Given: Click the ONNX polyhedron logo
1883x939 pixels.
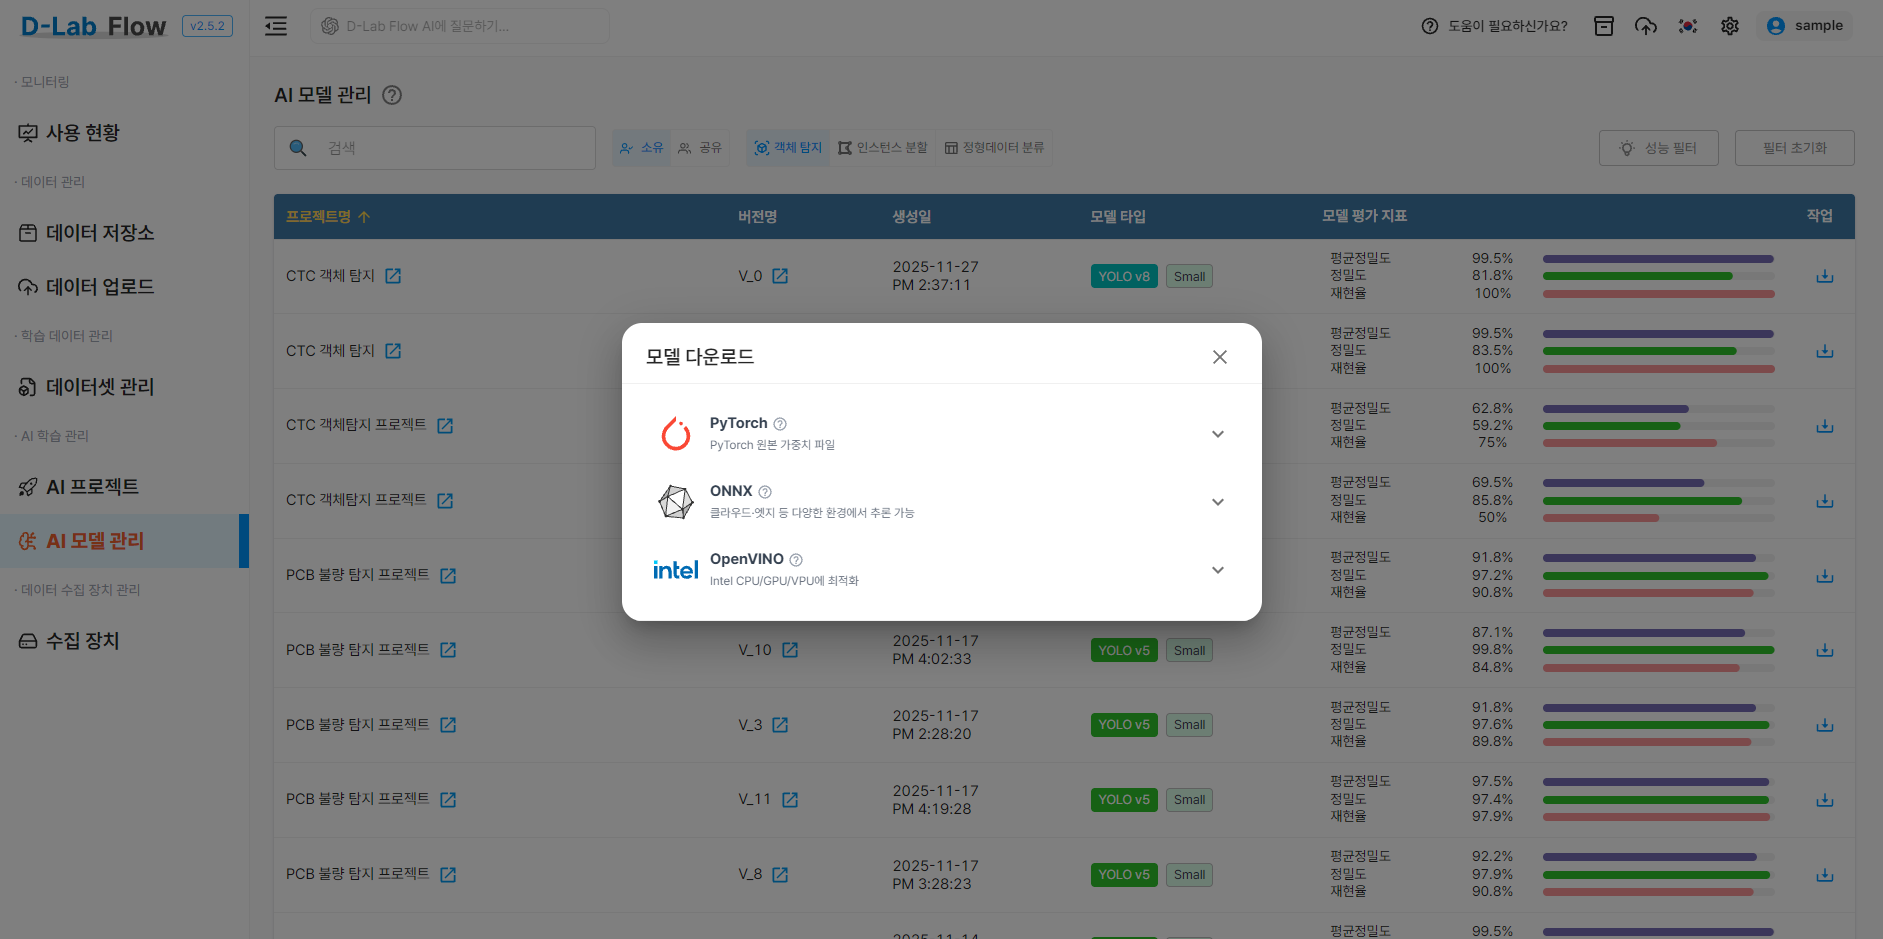Looking at the screenshot, I should click(x=676, y=501).
